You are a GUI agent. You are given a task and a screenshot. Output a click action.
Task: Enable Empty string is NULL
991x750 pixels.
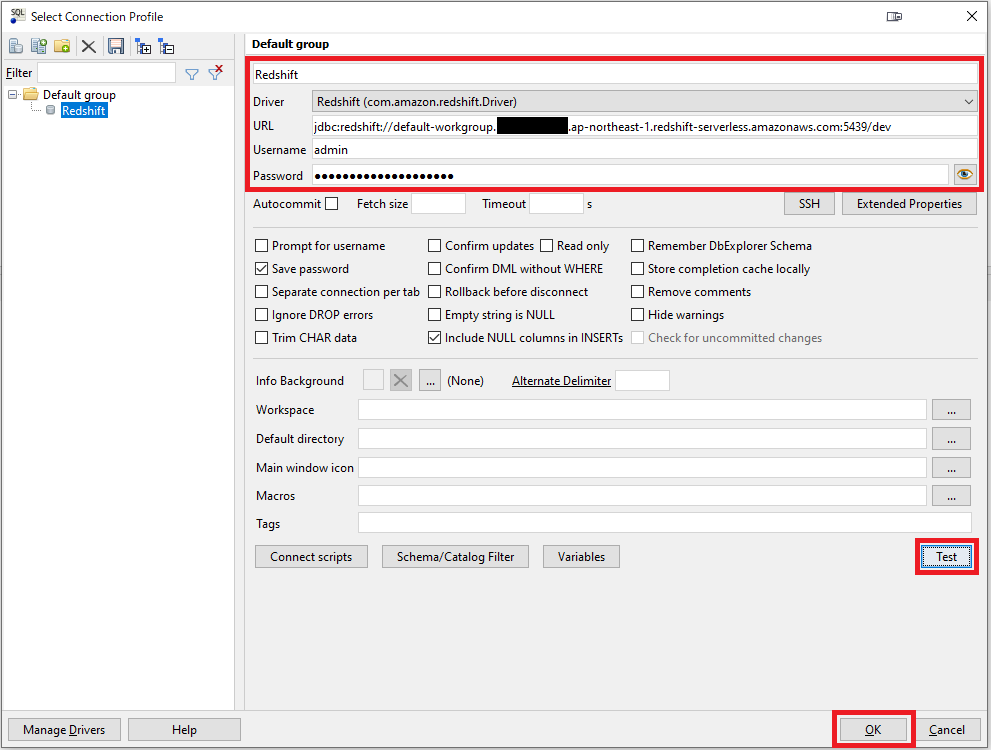(x=434, y=315)
